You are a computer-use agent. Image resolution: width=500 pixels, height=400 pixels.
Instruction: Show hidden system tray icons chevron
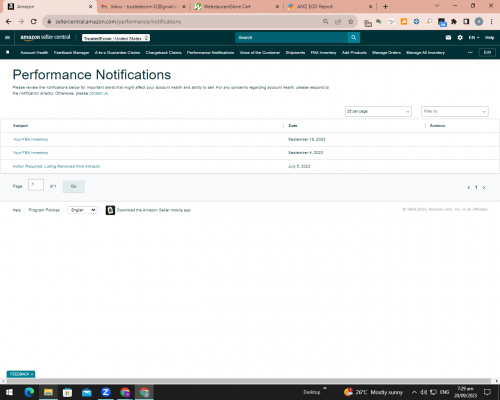tap(414, 392)
